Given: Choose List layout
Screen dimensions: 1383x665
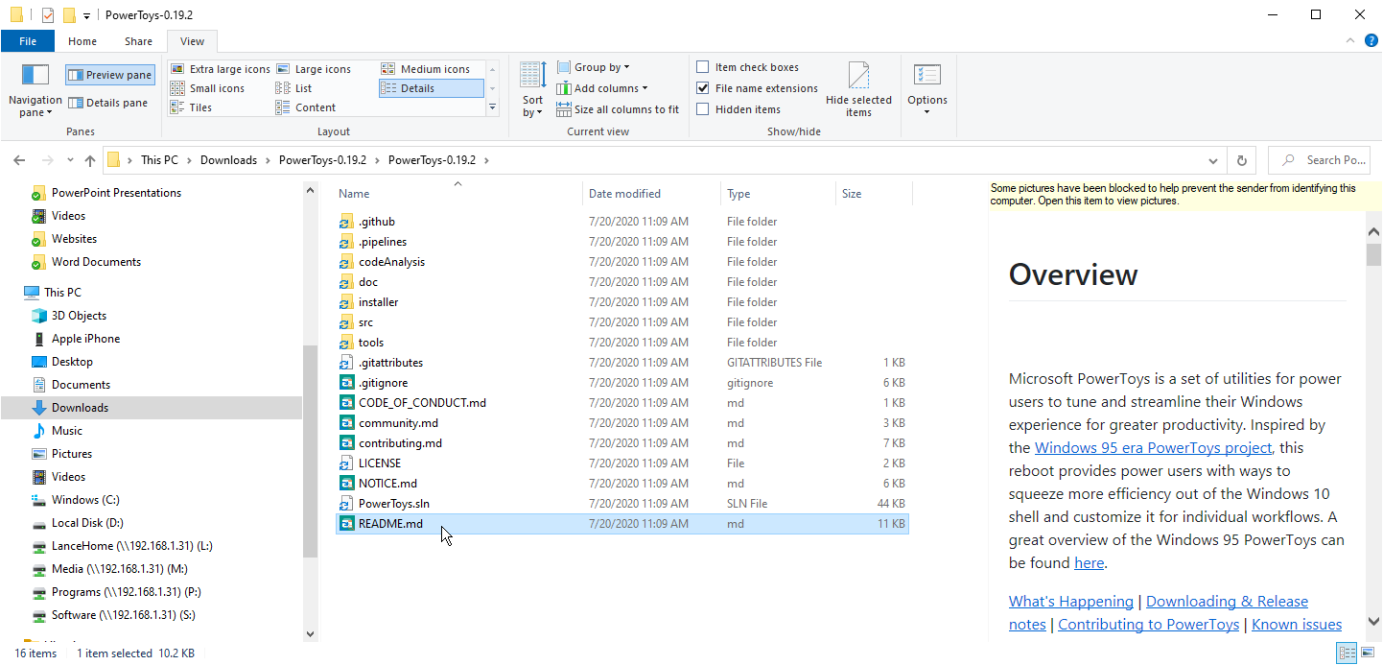Looking at the screenshot, I should click(294, 88).
